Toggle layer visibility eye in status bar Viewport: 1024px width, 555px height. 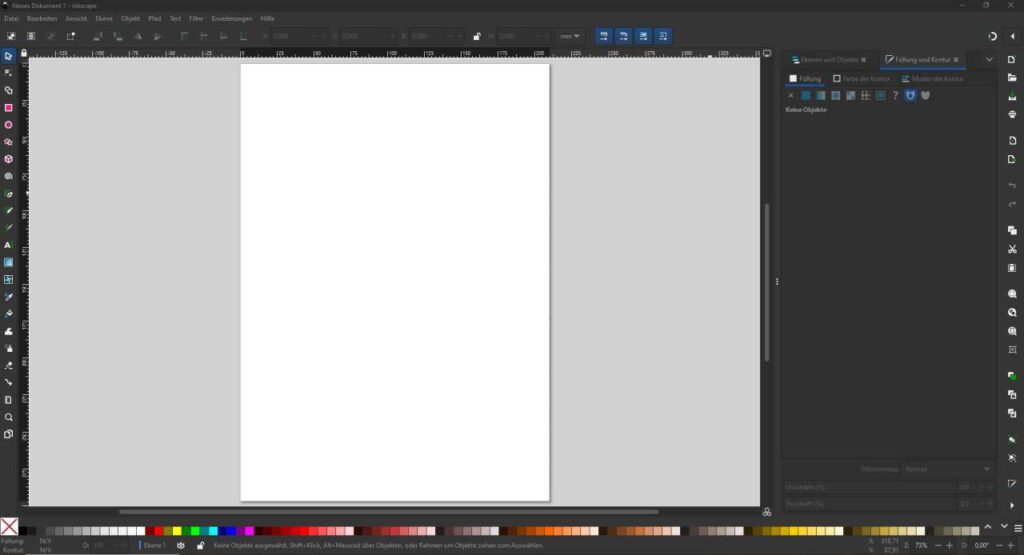pyautogui.click(x=181, y=545)
